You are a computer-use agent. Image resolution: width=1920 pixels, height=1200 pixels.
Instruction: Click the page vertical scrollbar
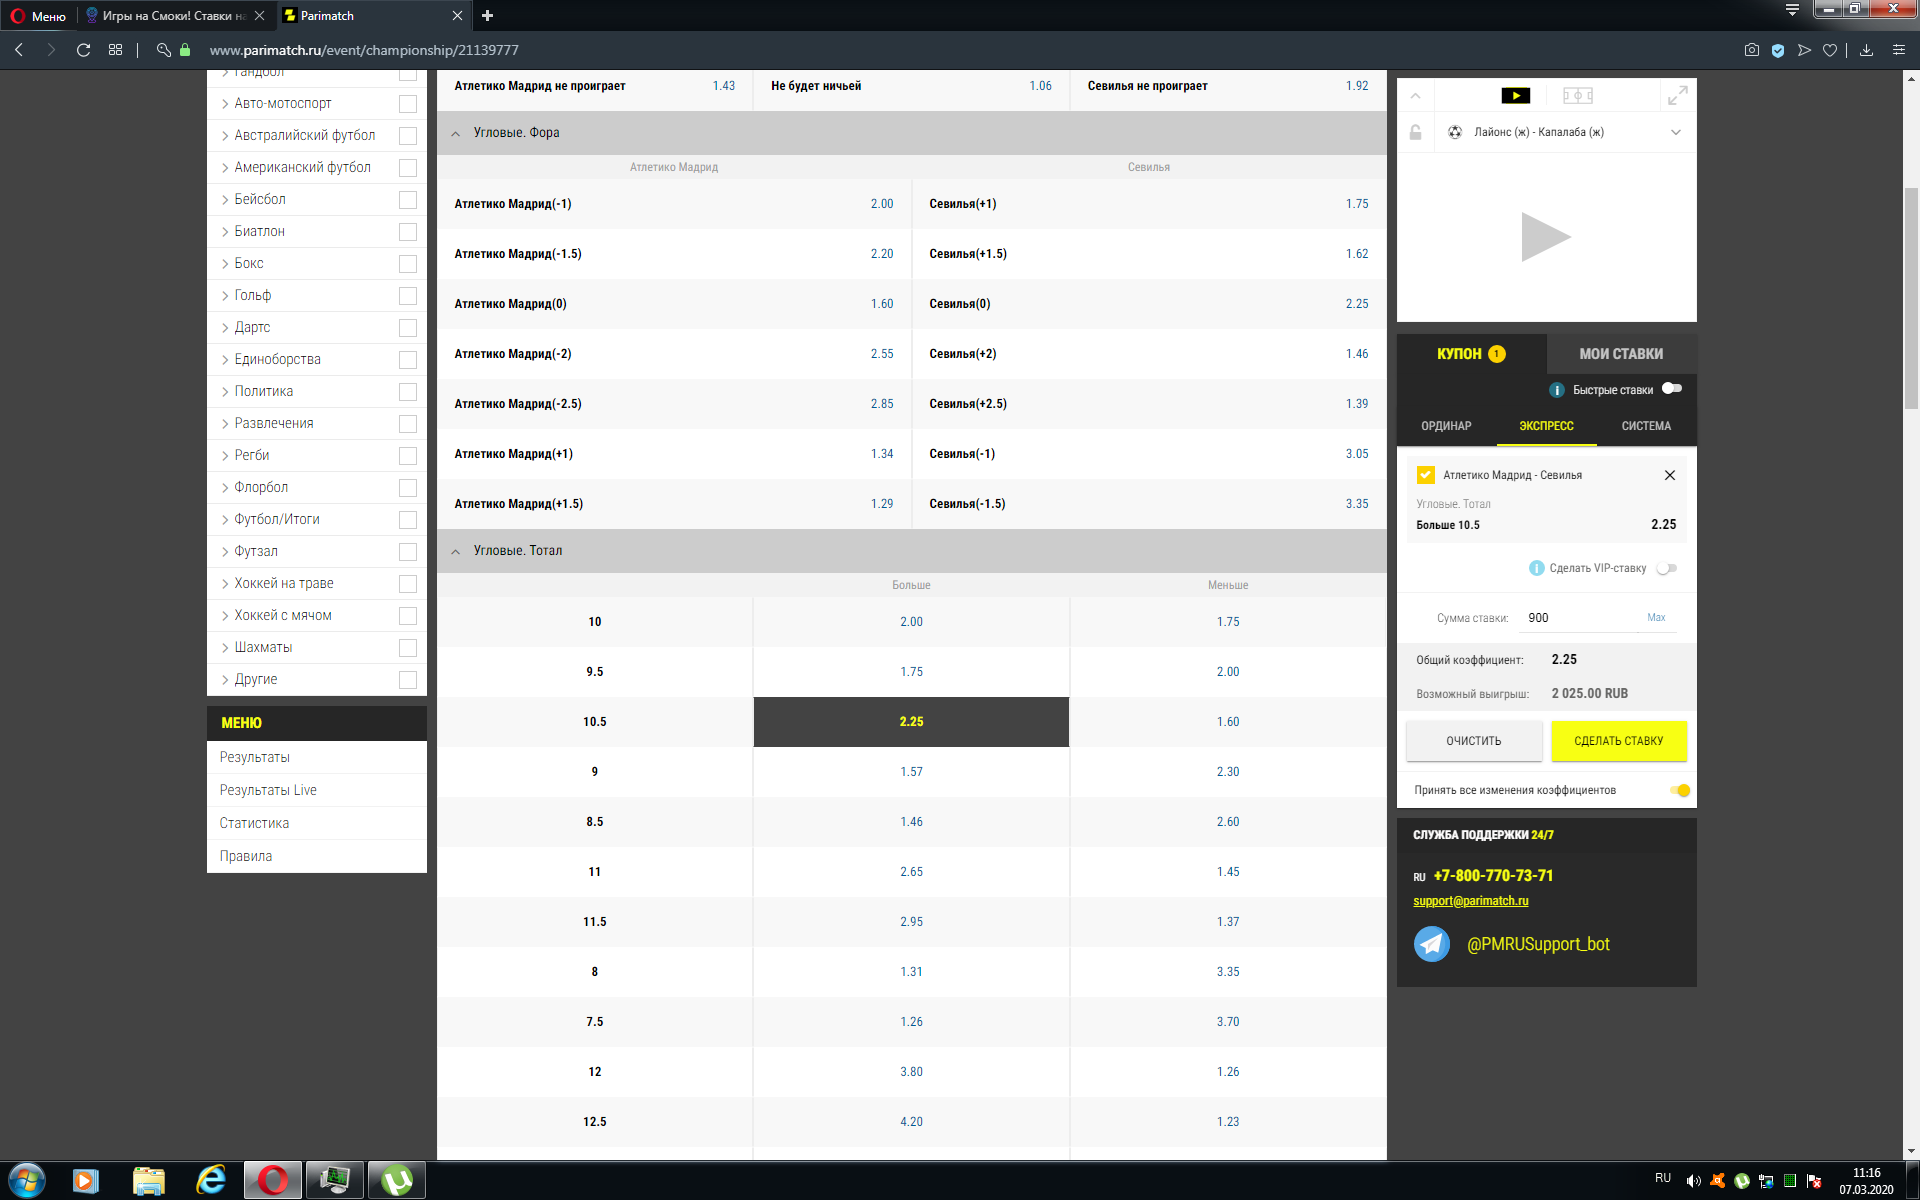point(1911,300)
